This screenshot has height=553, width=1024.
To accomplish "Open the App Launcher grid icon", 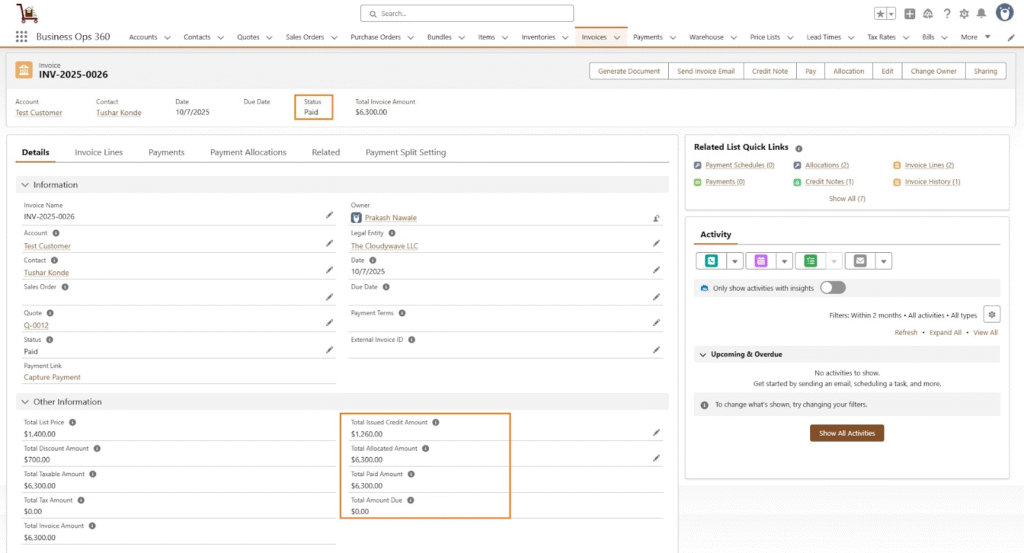I will point(21,37).
